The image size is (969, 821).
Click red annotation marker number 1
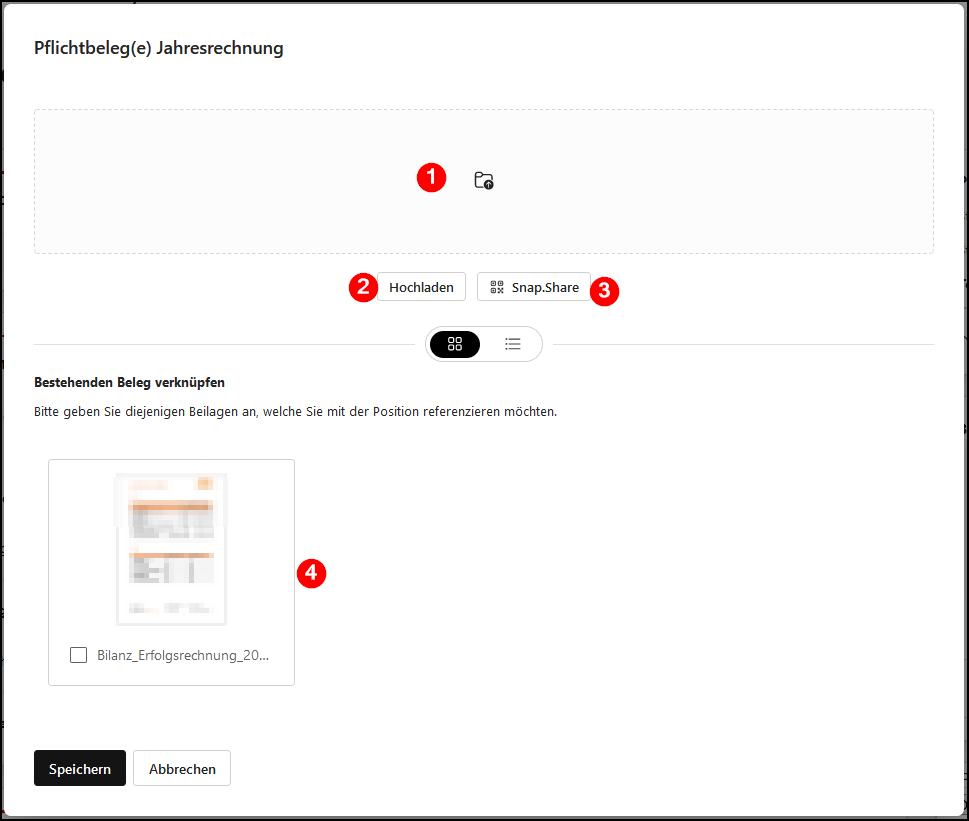click(431, 179)
